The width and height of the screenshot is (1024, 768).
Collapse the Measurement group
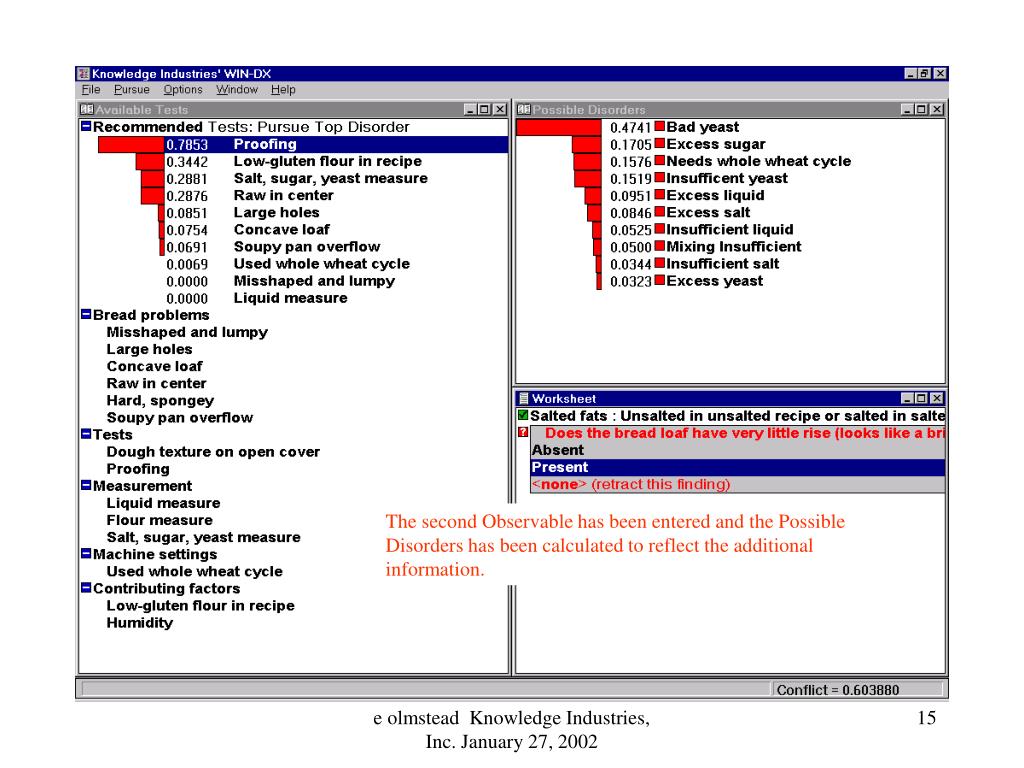click(86, 485)
